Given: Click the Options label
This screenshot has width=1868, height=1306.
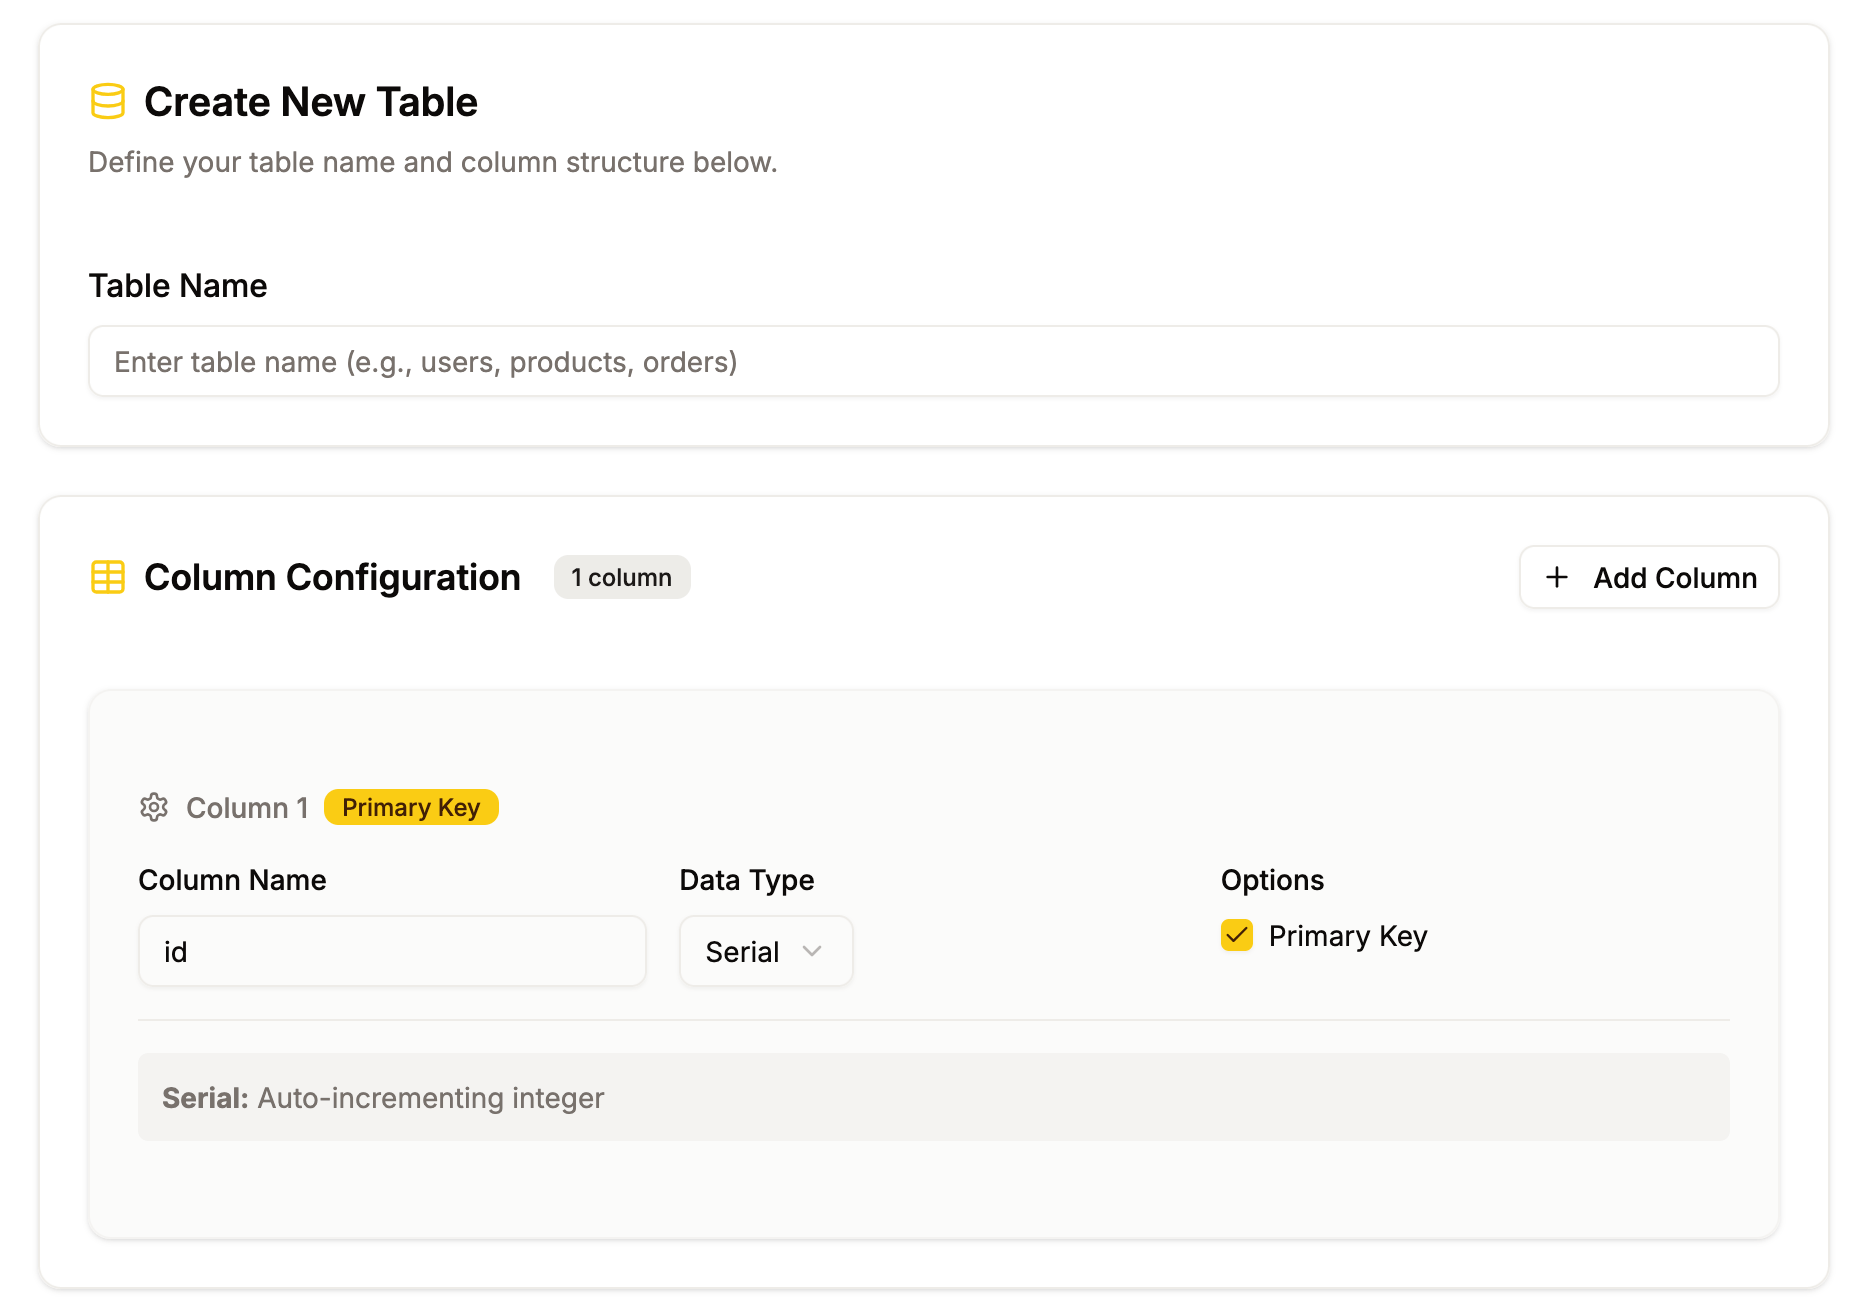Looking at the screenshot, I should [x=1272, y=880].
